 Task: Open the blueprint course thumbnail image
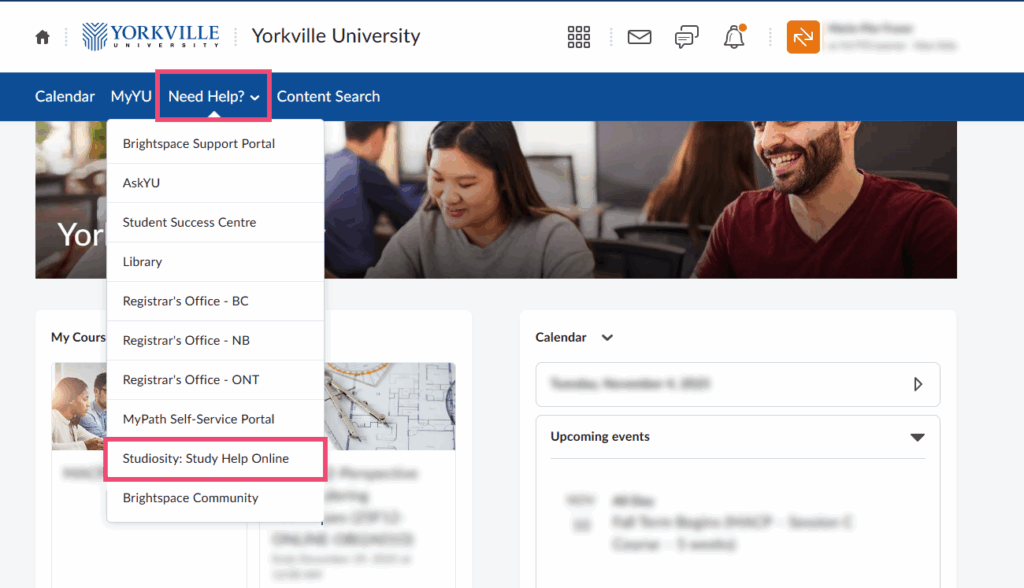(x=390, y=405)
